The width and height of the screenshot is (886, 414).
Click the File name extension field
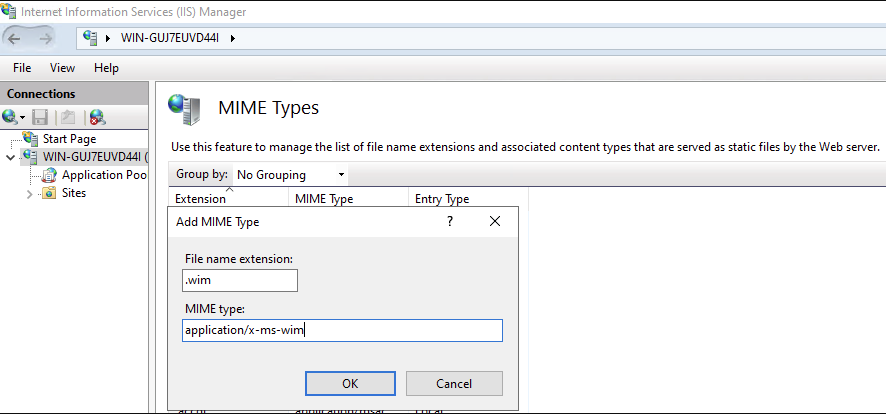(240, 280)
